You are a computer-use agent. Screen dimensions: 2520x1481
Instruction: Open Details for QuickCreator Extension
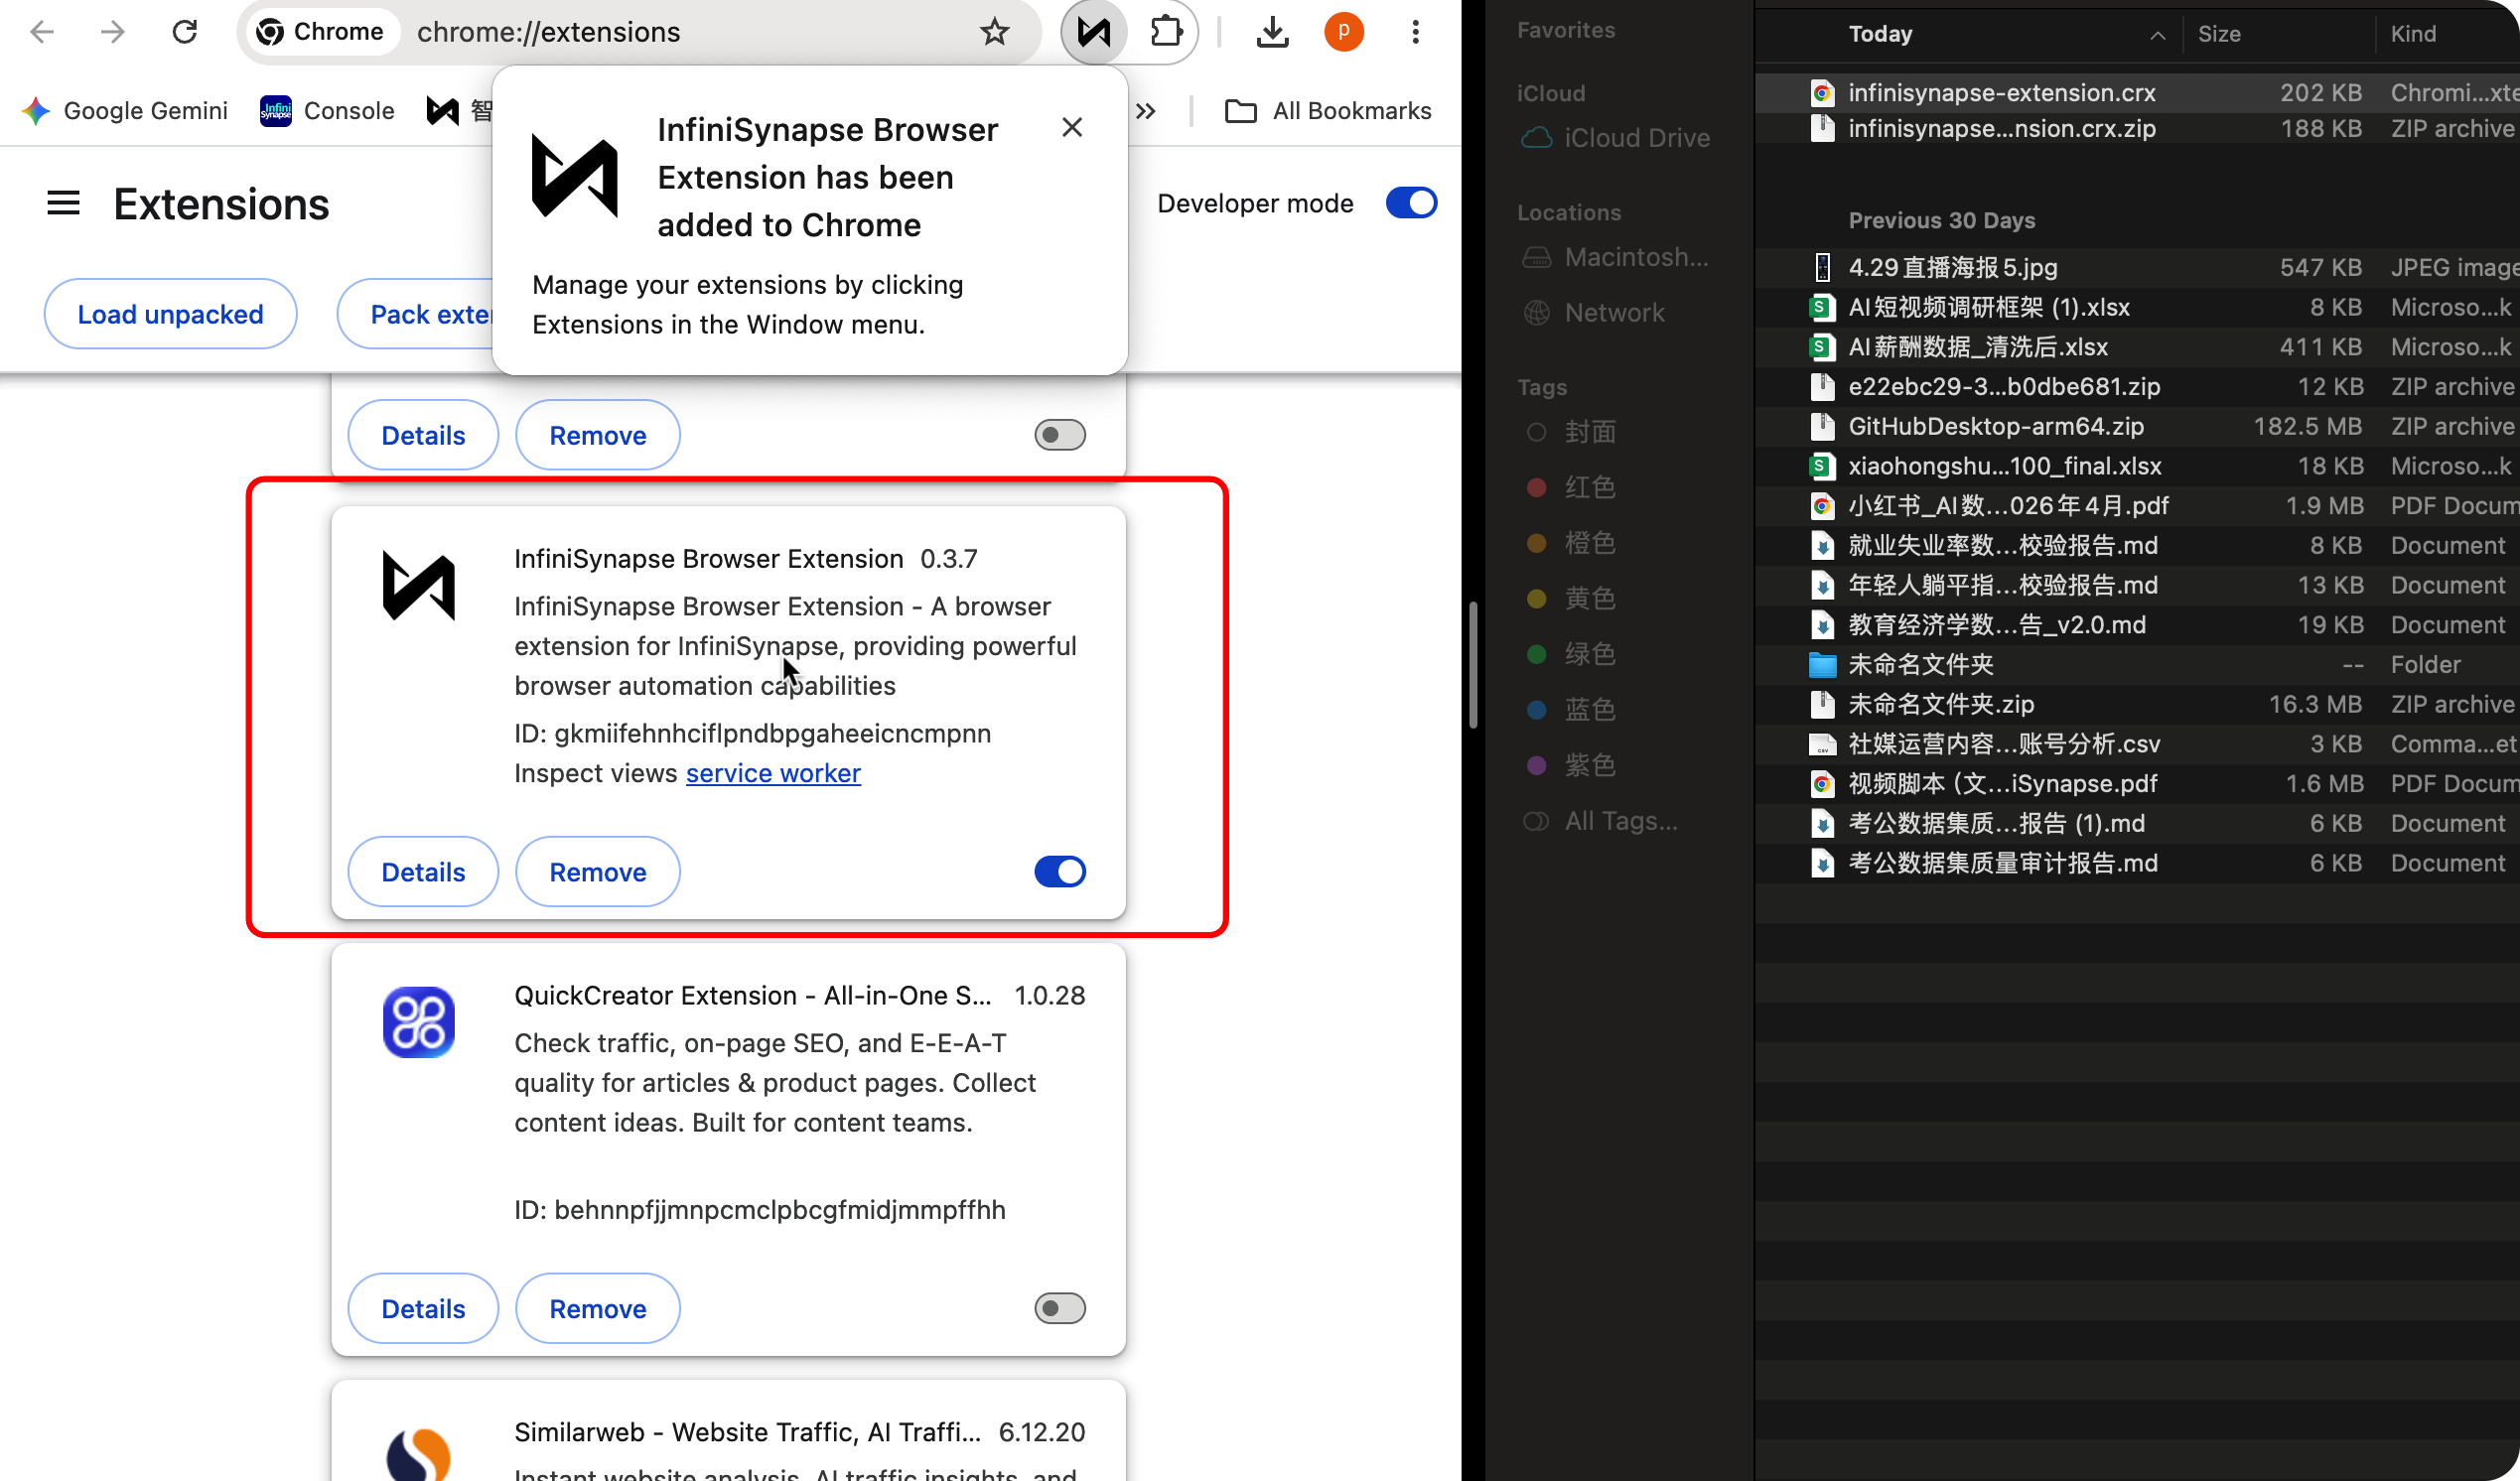[x=423, y=1308]
